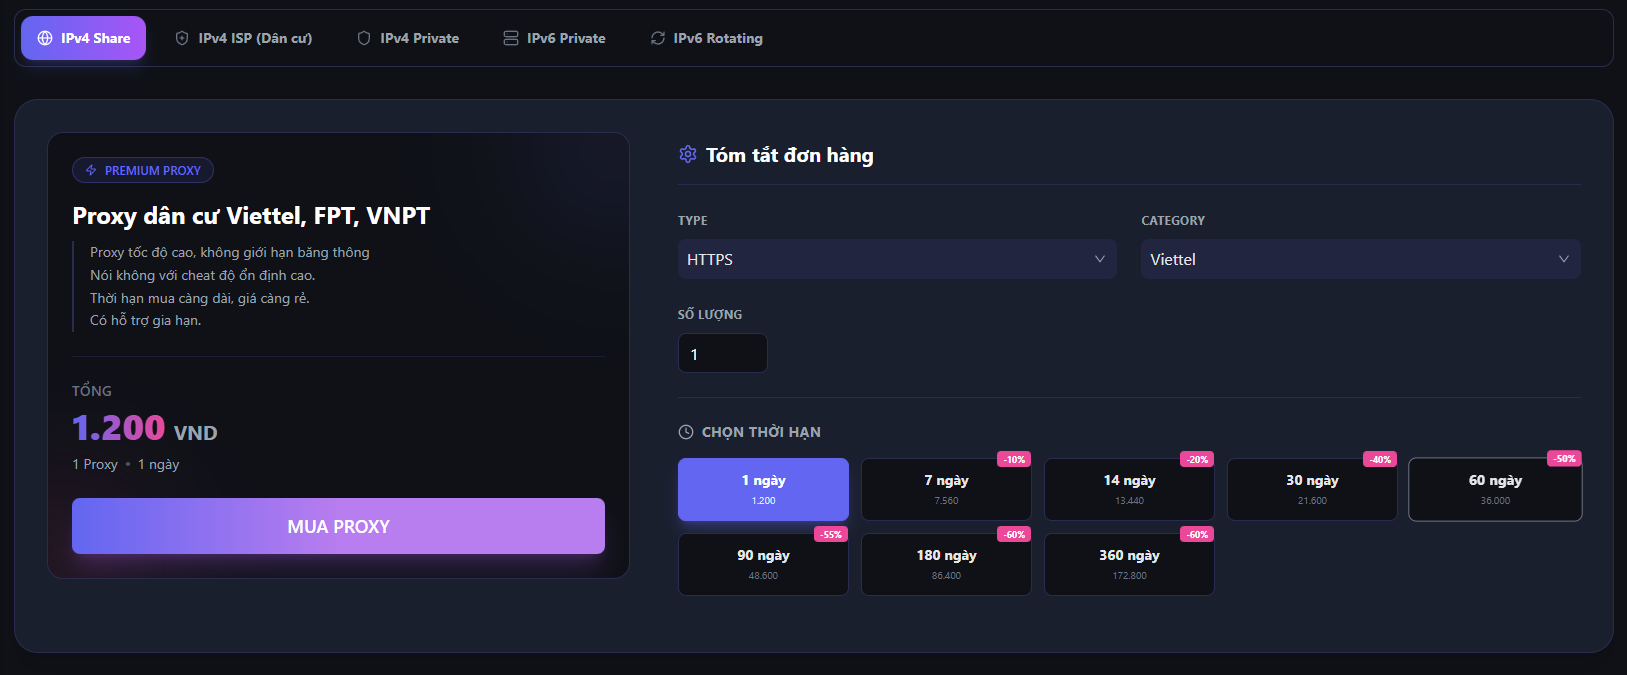1627x675 pixels.
Task: Select the 30 ngày duration option
Action: point(1312,489)
